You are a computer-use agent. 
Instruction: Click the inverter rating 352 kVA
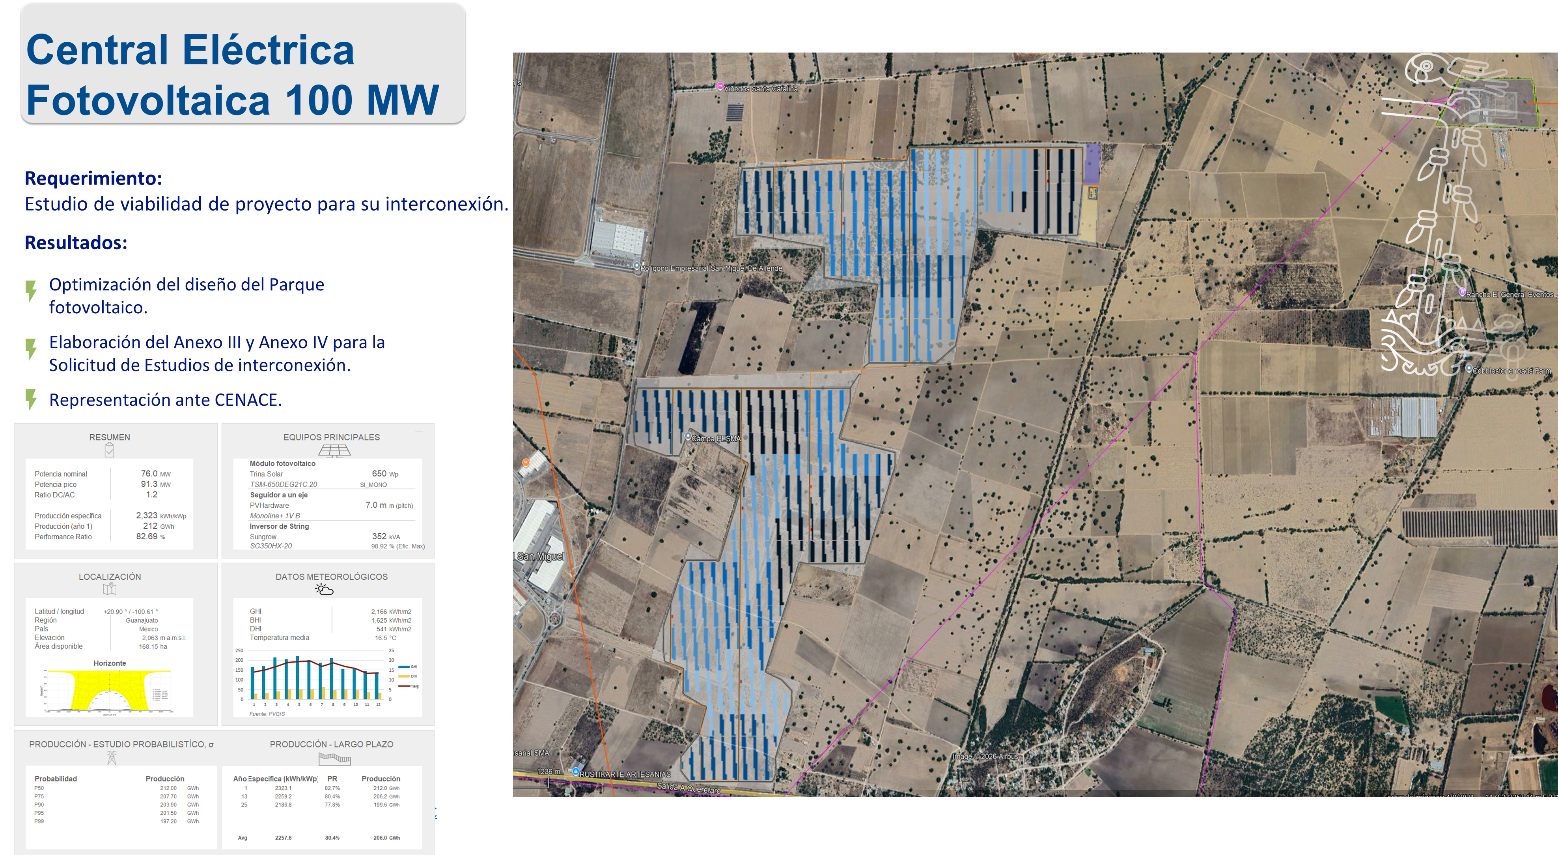[x=386, y=536]
